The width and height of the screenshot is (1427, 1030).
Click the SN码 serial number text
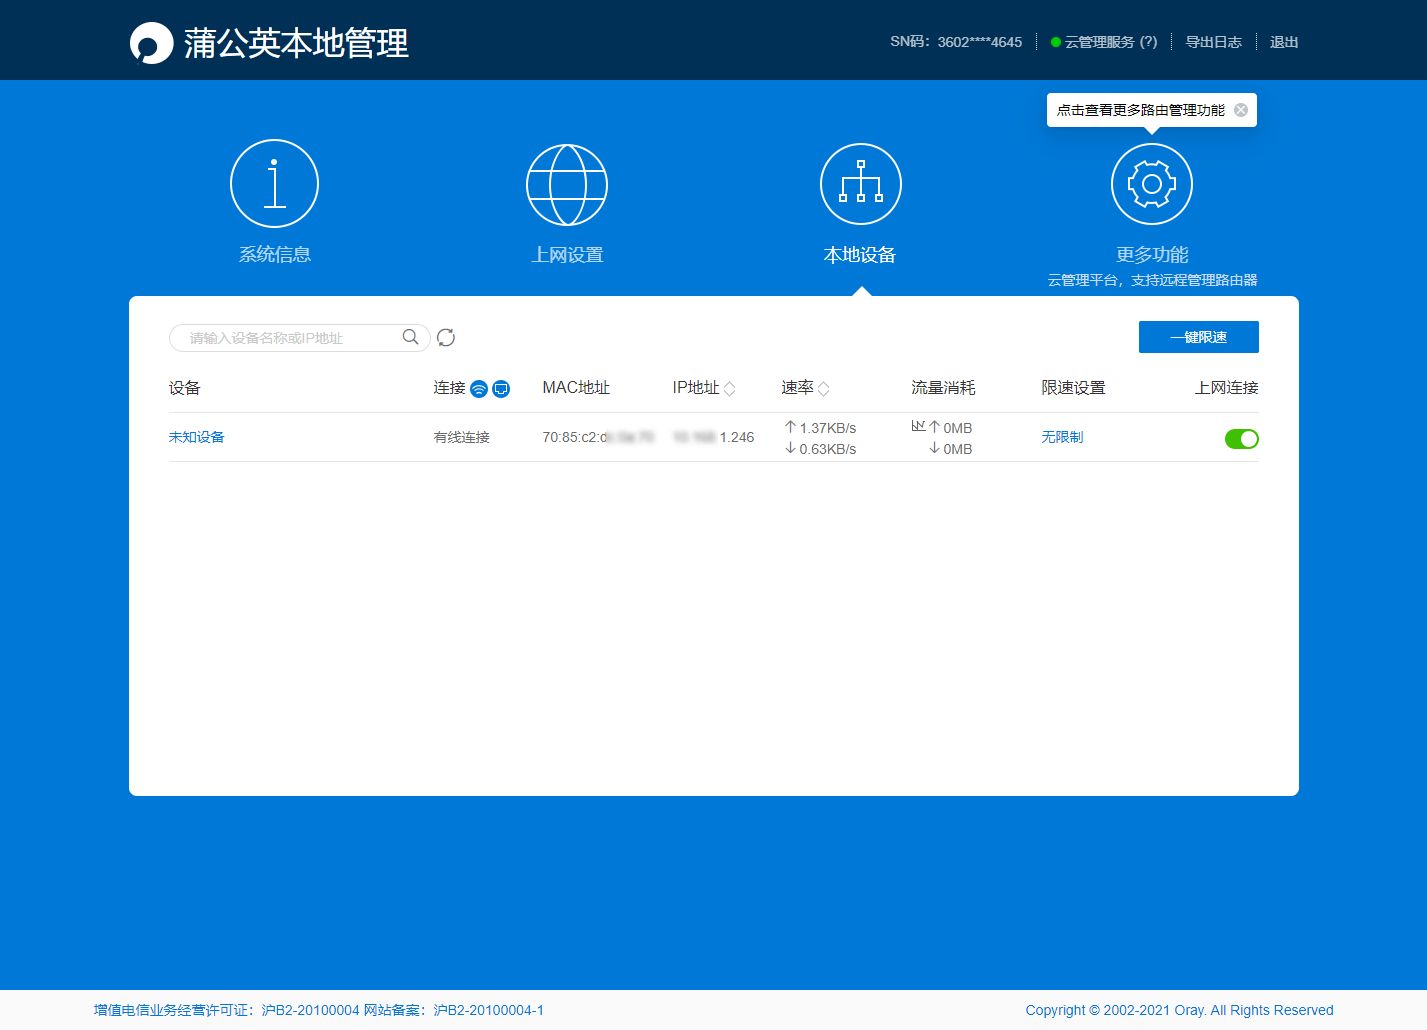tap(956, 42)
